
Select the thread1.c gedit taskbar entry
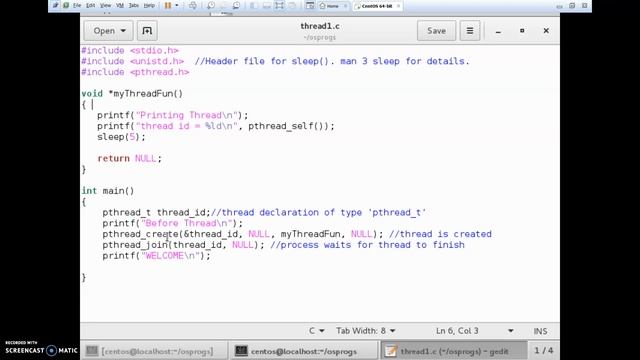click(x=453, y=351)
